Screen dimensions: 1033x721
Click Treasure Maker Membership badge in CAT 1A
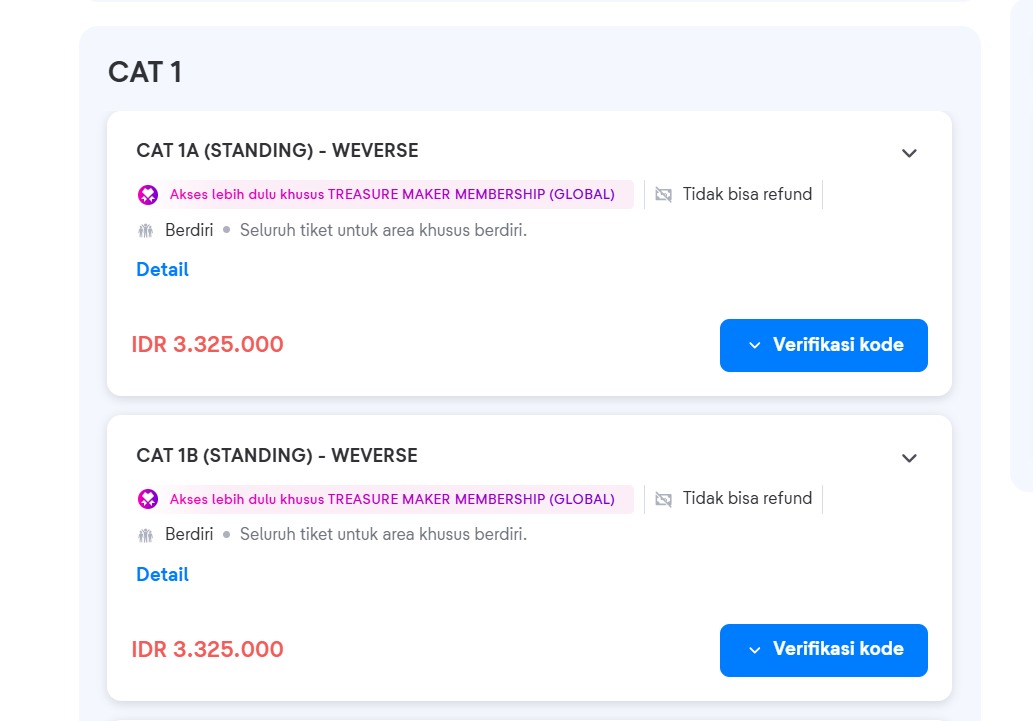coord(385,194)
